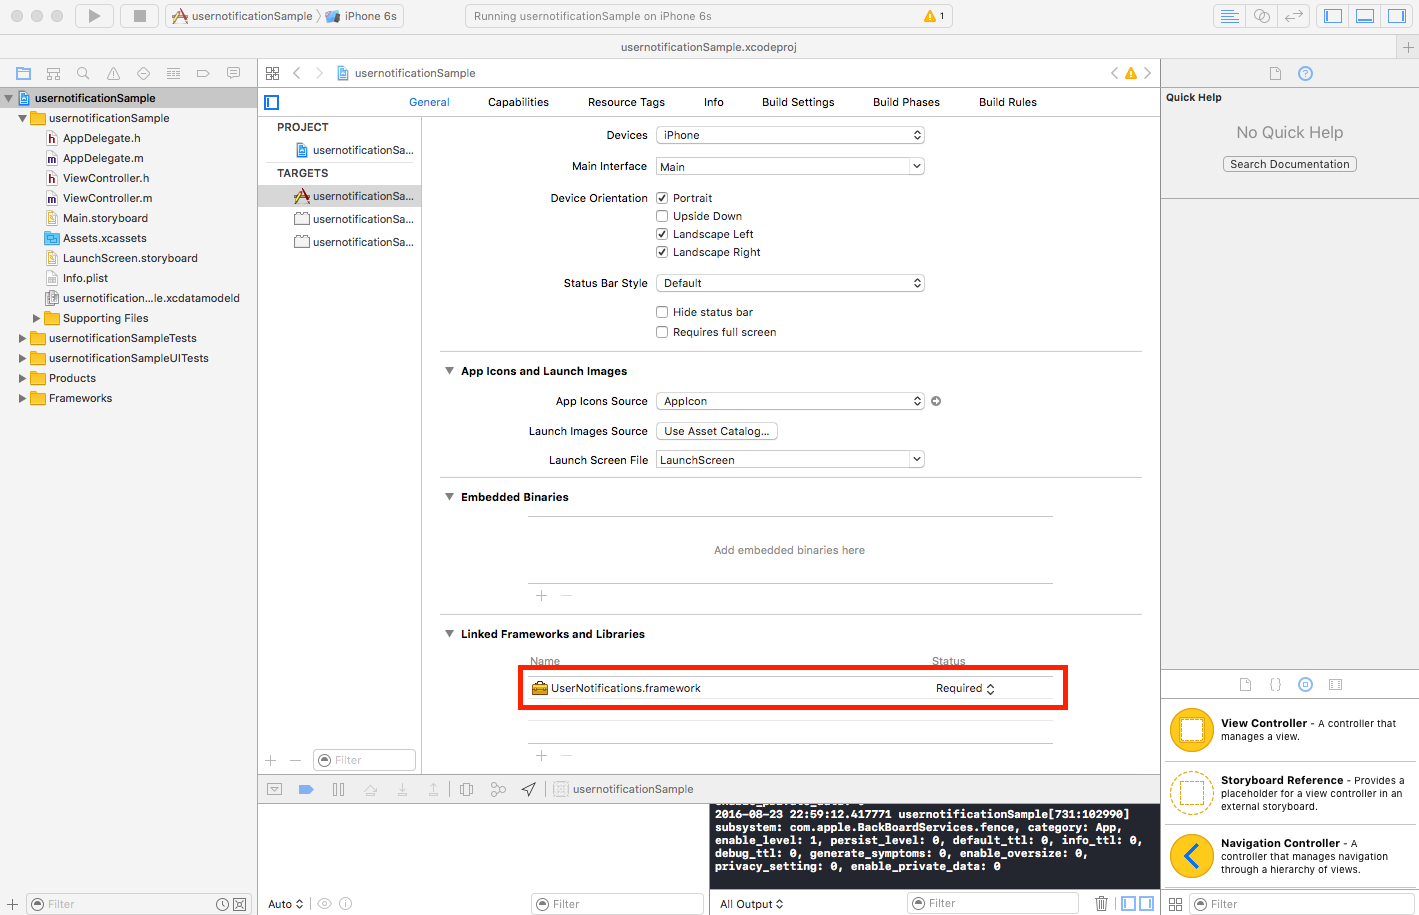Click the Stop button in toolbar
The height and width of the screenshot is (915, 1419).
[140, 16]
